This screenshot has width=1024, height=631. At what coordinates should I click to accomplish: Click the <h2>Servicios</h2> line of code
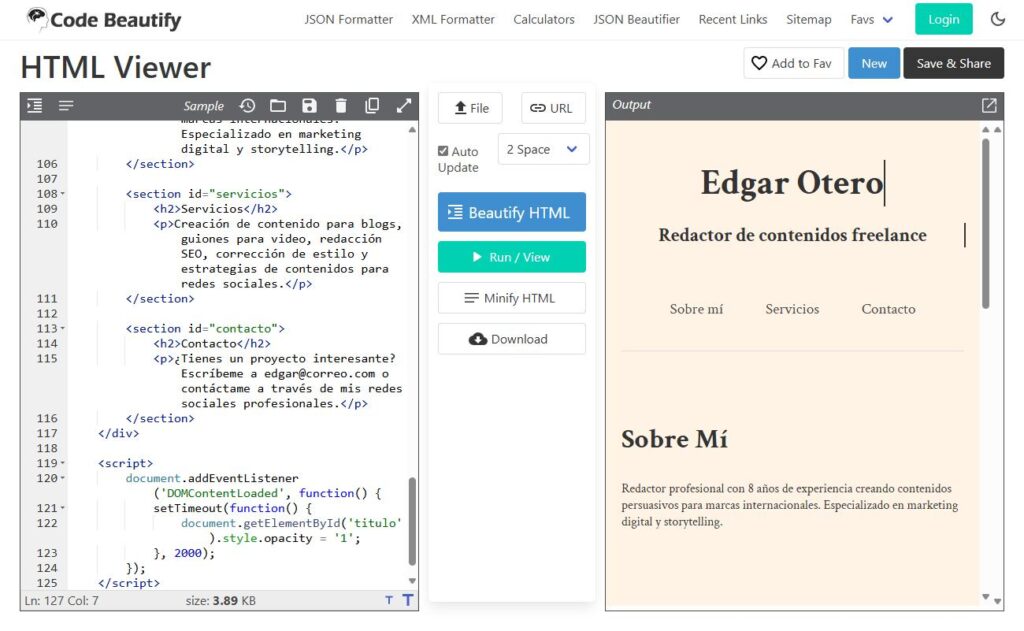tap(216, 209)
